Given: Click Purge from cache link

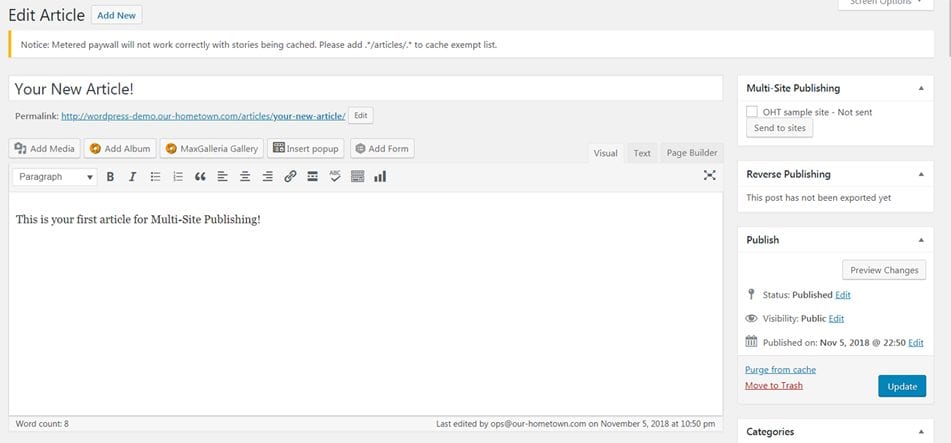Looking at the screenshot, I should point(780,370).
